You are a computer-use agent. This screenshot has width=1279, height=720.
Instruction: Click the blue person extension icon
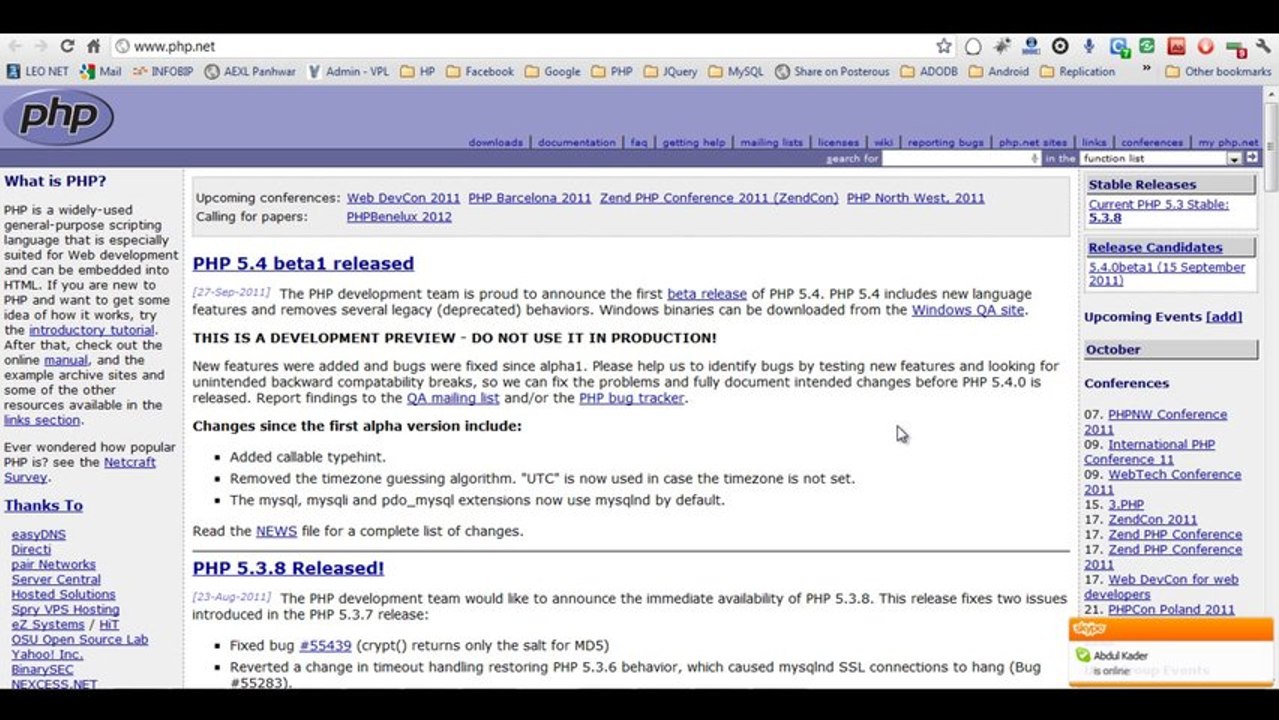1031,46
